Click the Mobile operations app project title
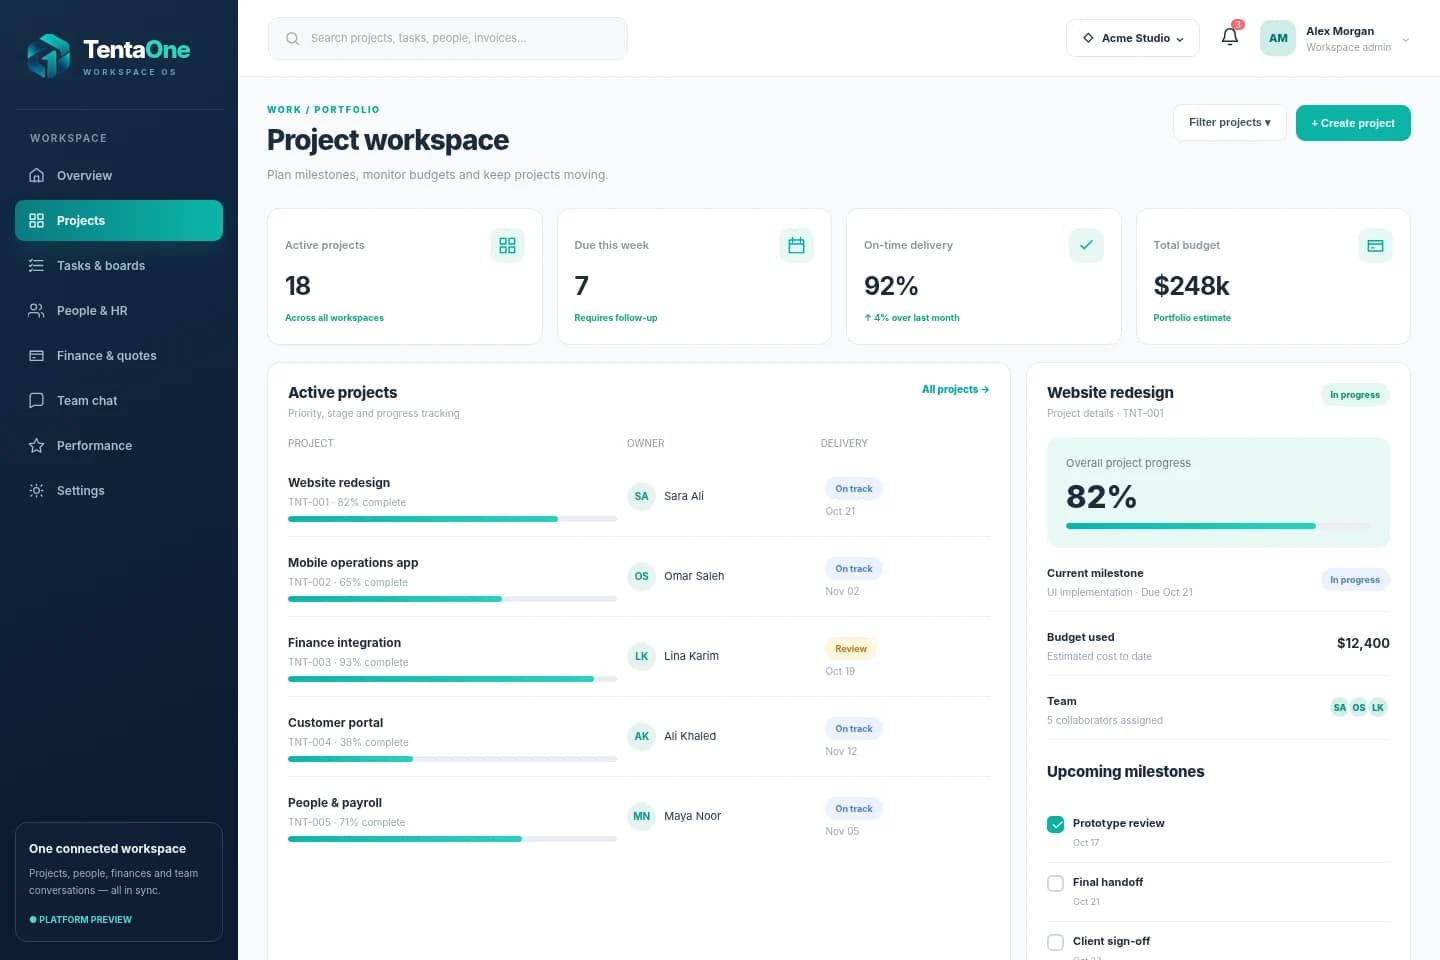The image size is (1440, 960). tap(353, 563)
